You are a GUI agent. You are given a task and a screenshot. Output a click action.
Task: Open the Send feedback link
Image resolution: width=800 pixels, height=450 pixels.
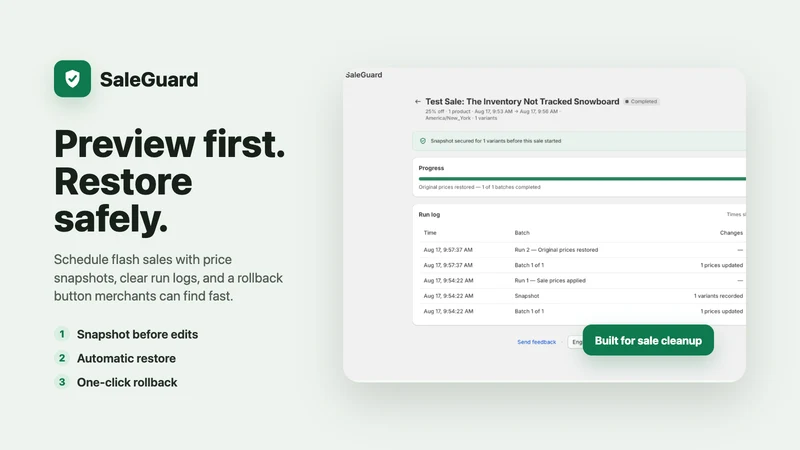click(536, 342)
